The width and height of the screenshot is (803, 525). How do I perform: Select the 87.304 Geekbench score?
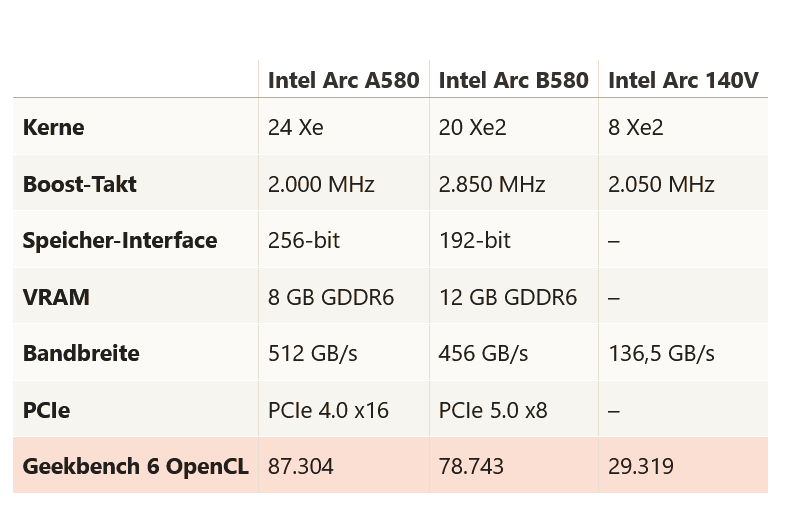click(x=301, y=466)
